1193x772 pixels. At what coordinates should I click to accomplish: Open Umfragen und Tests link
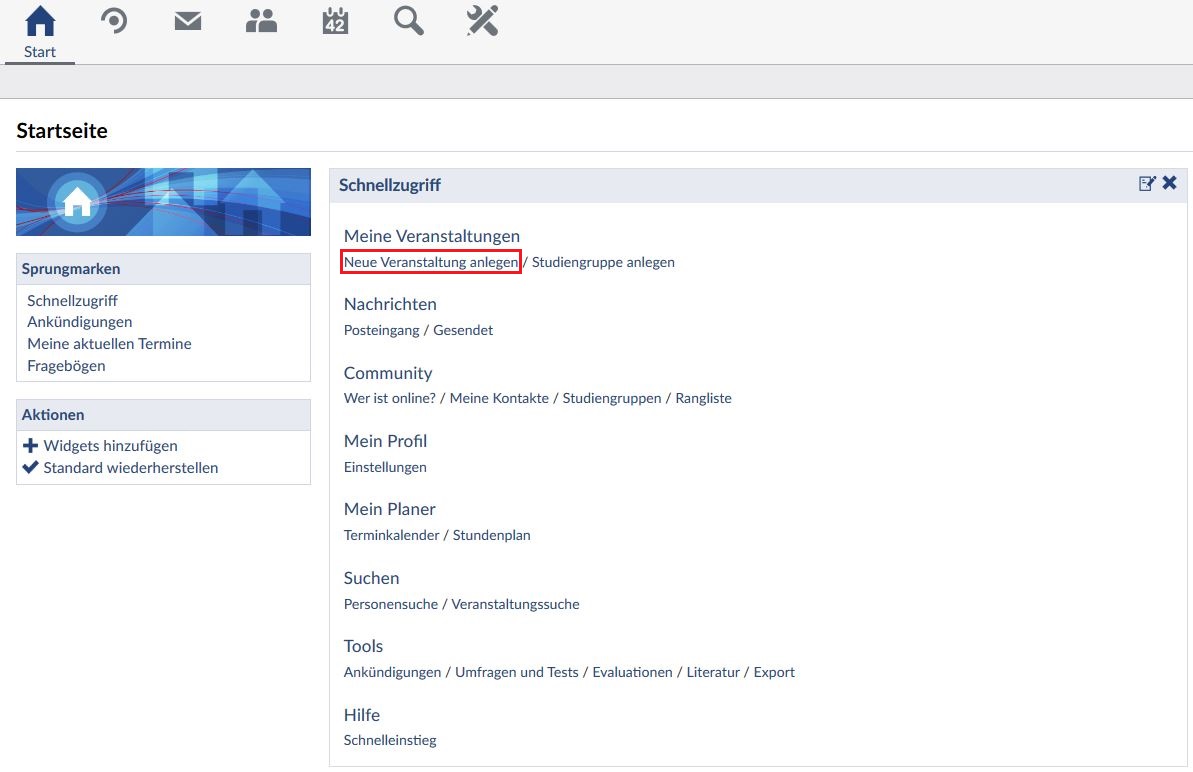[516, 672]
